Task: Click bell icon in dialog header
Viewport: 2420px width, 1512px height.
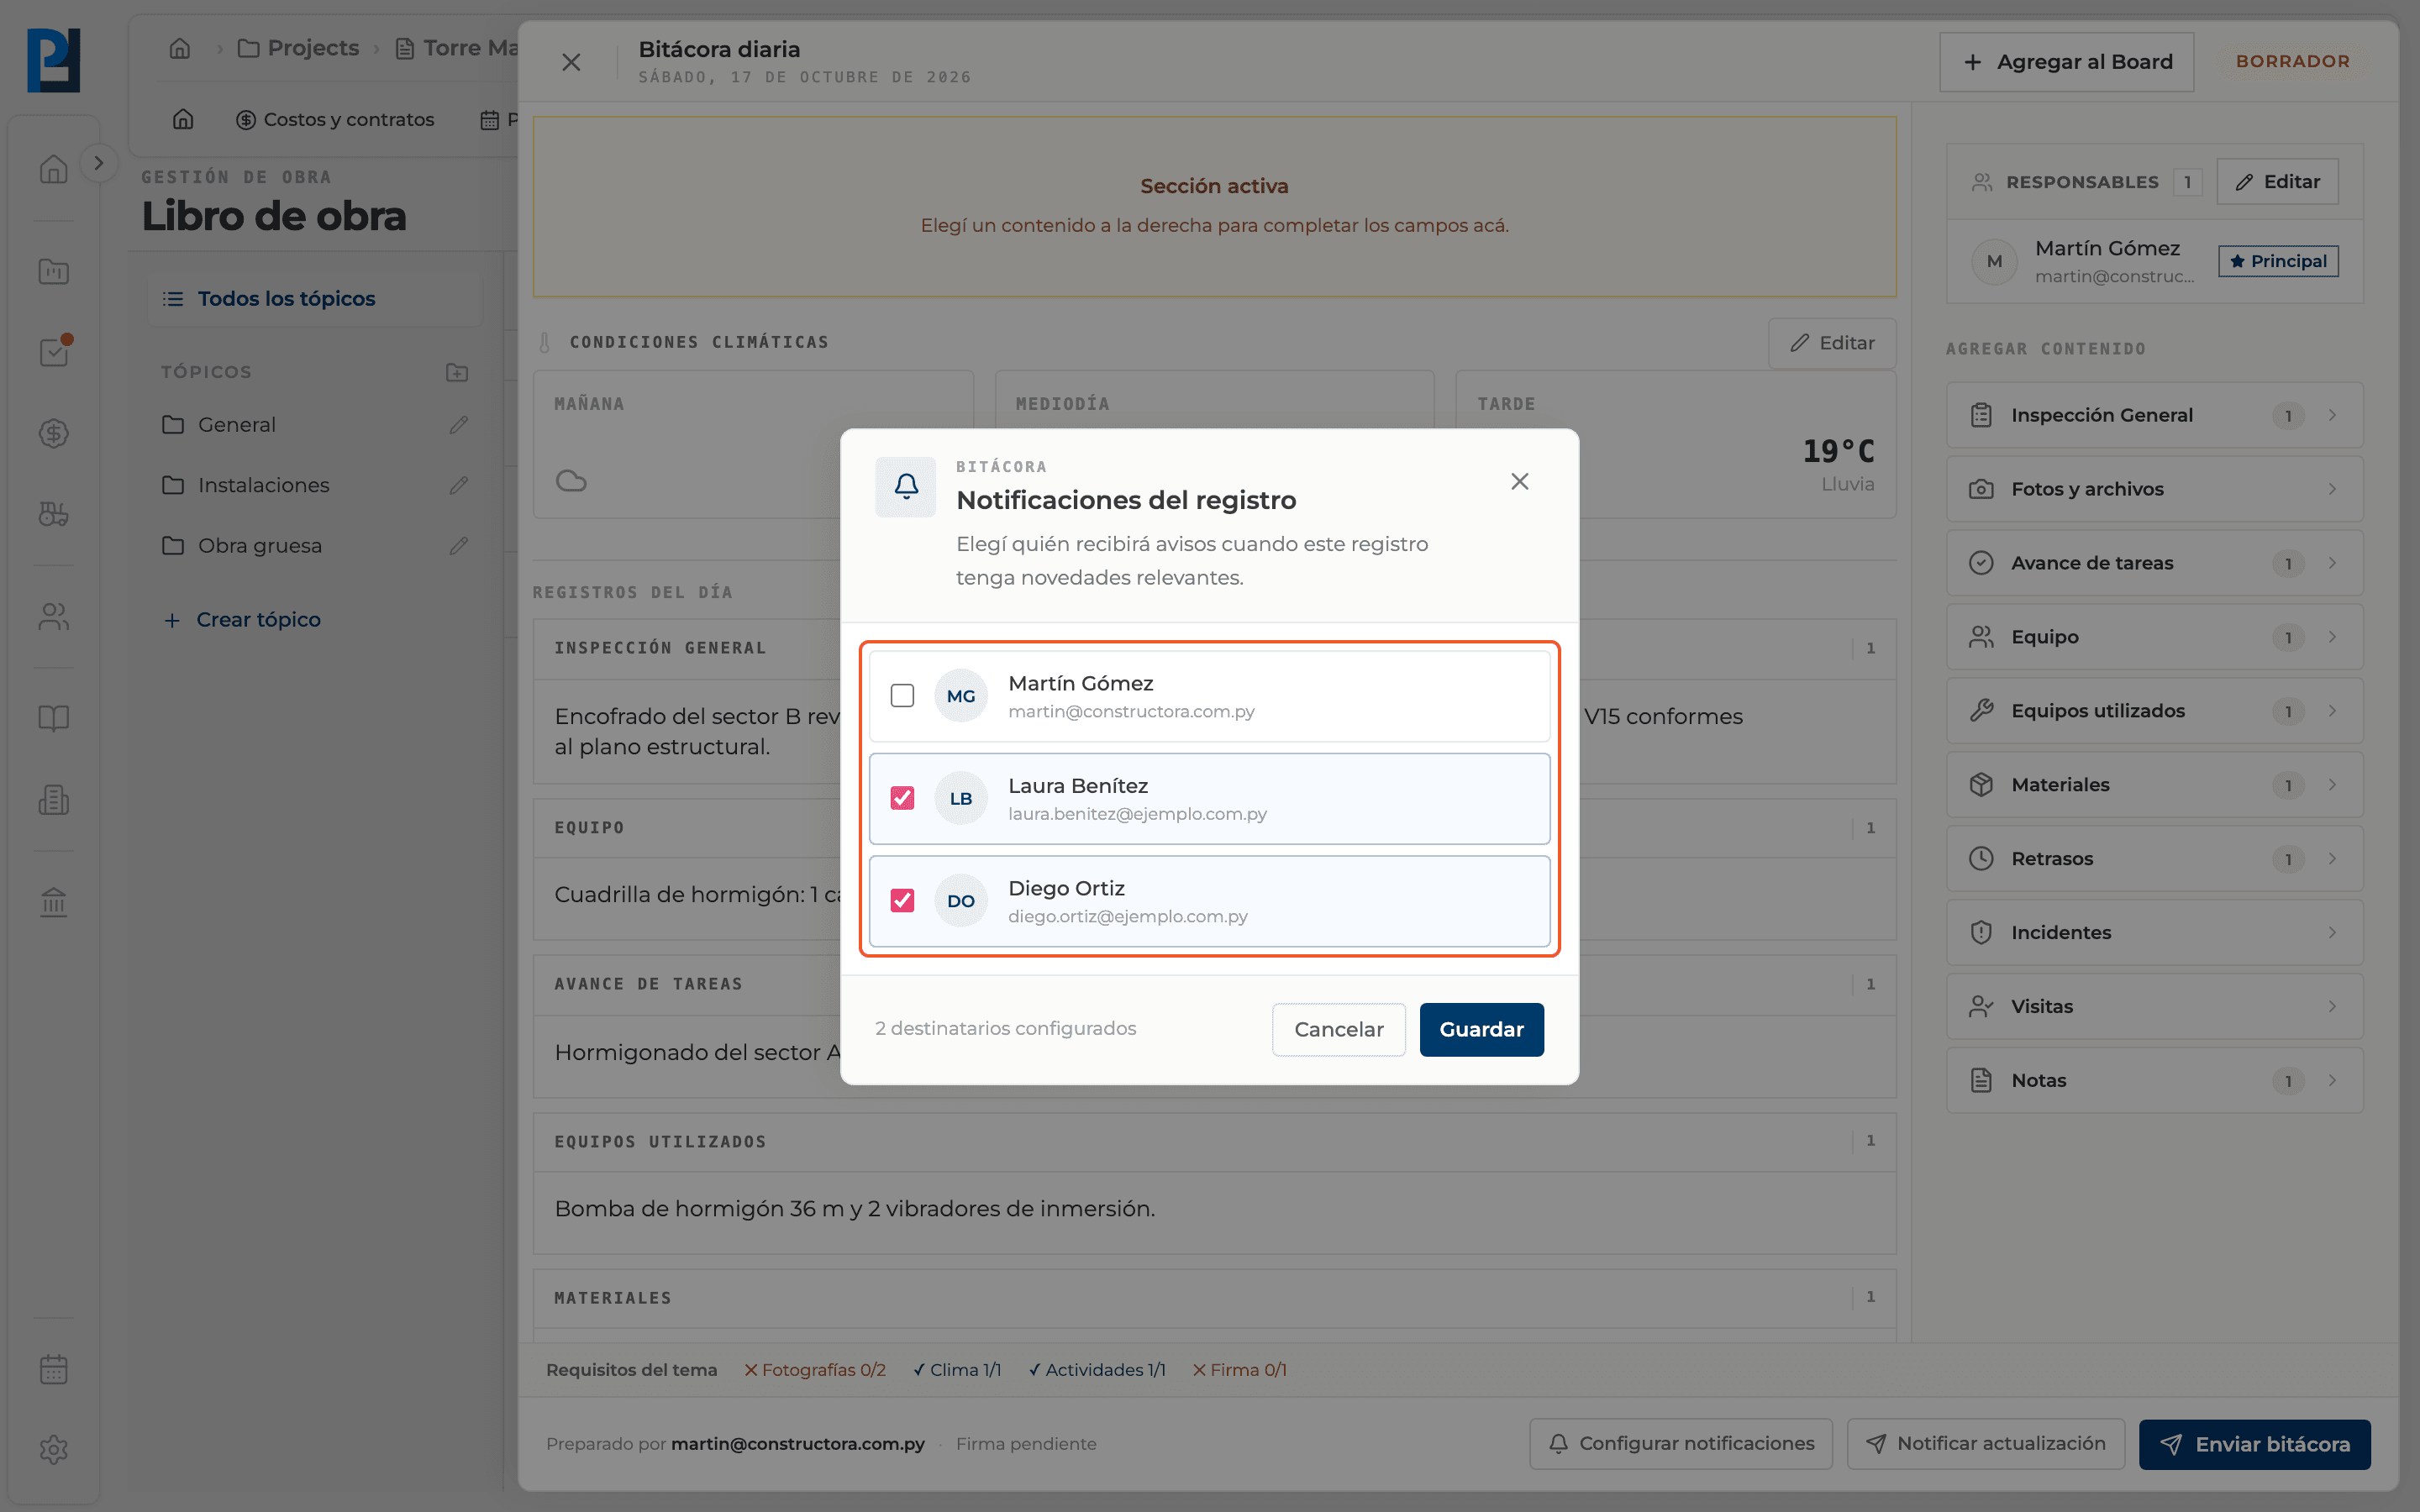Action: pos(906,487)
